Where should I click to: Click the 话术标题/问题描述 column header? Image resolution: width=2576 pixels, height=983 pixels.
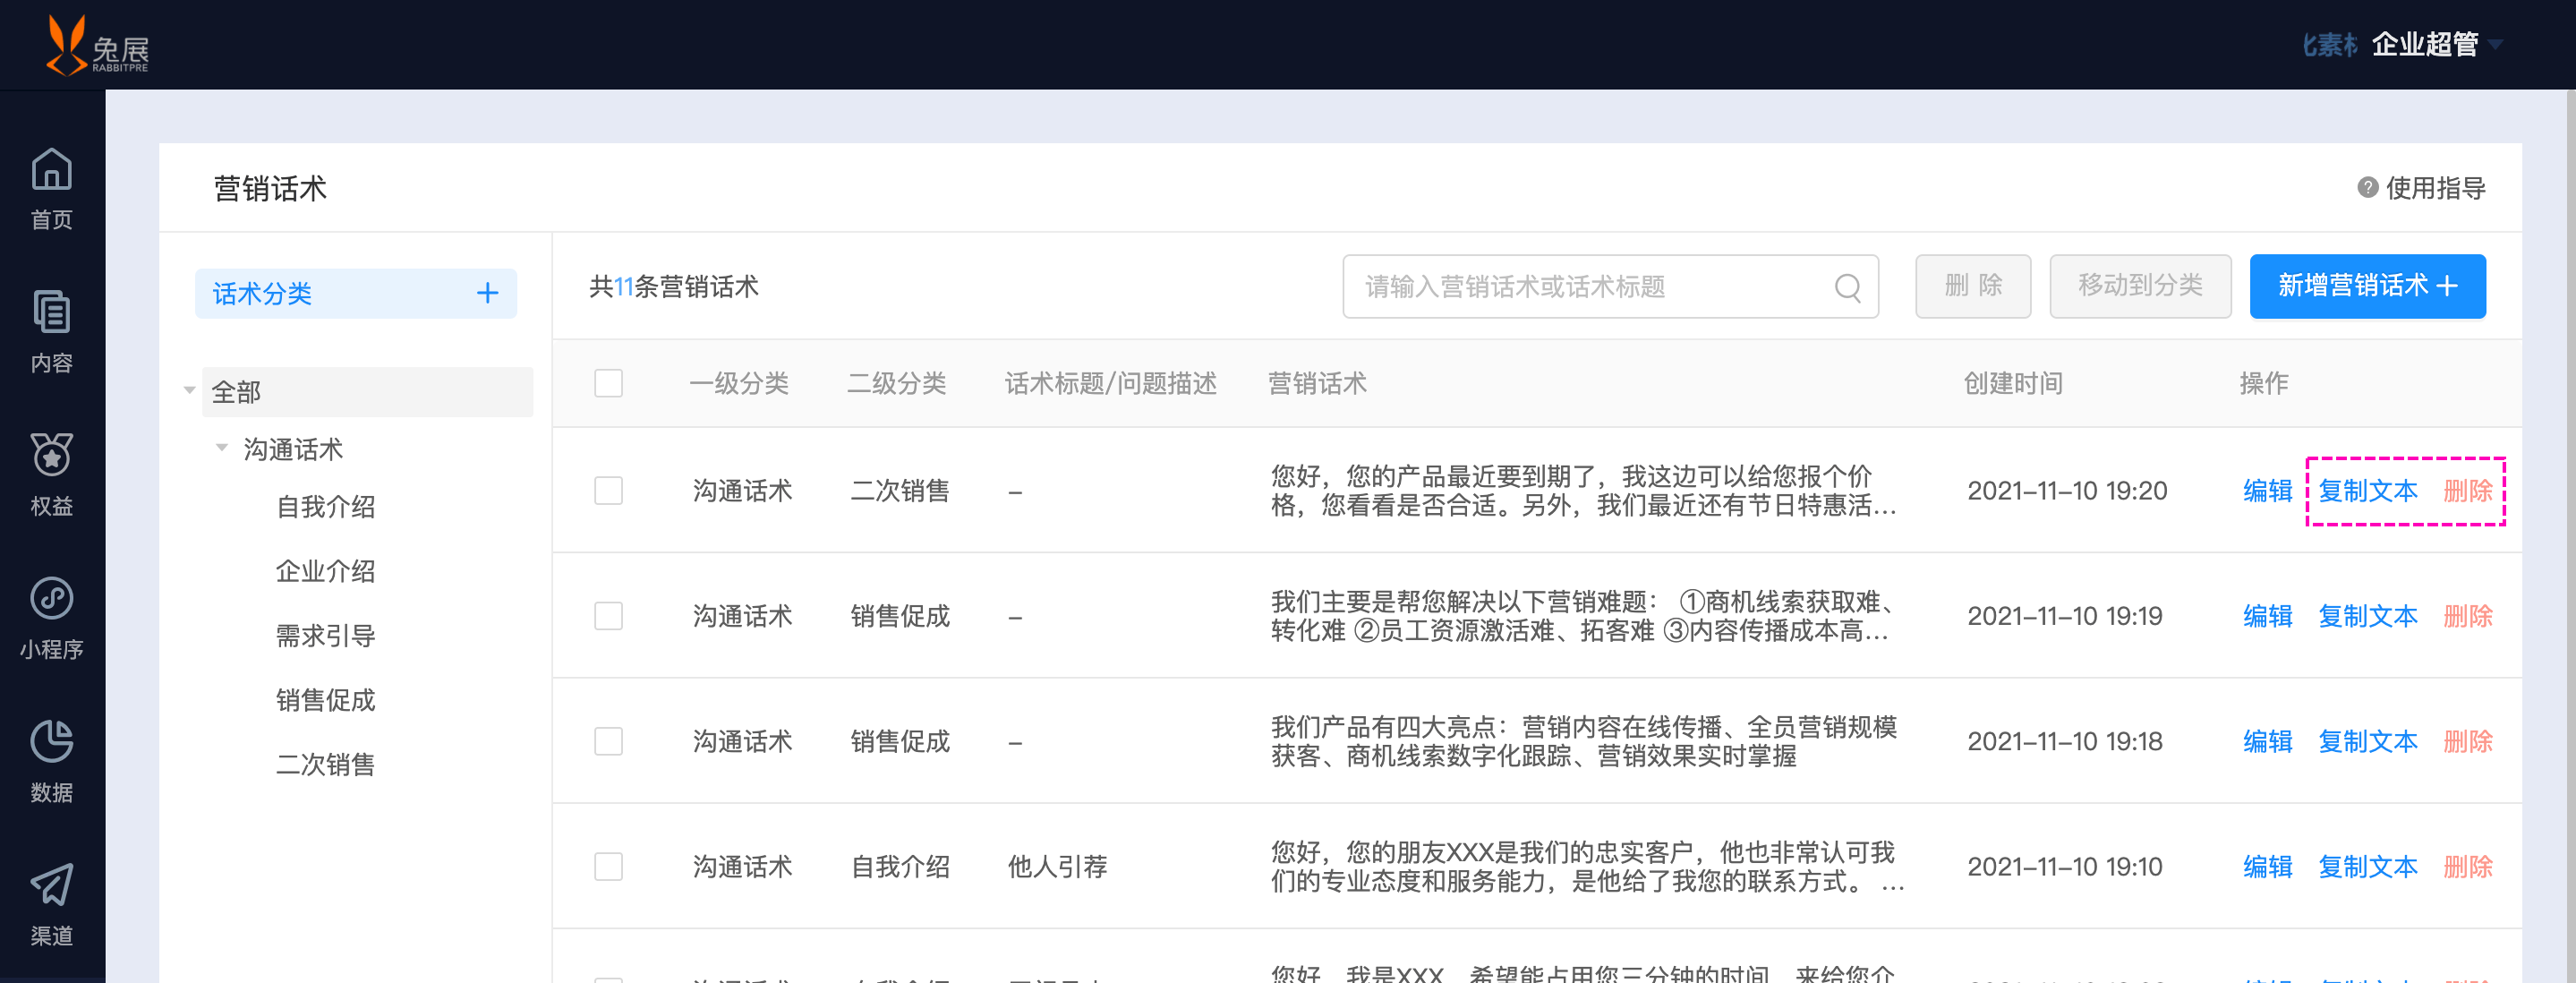coord(1111,383)
